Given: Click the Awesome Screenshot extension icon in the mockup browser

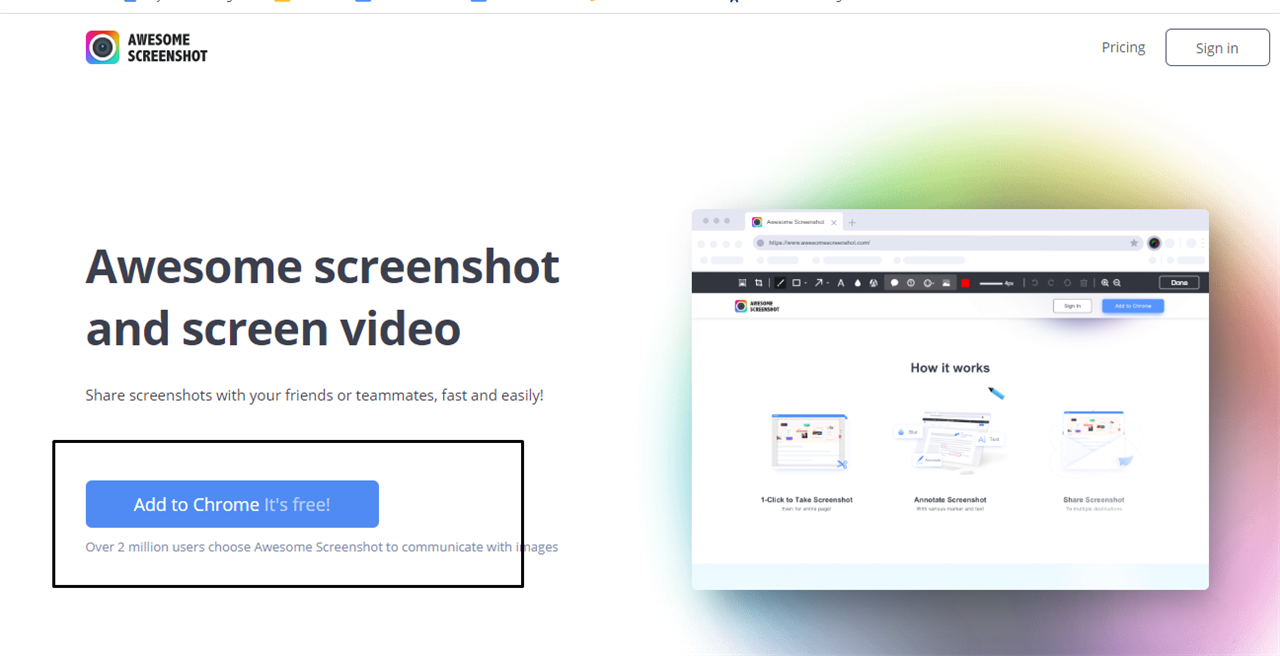Looking at the screenshot, I should tap(1154, 243).
